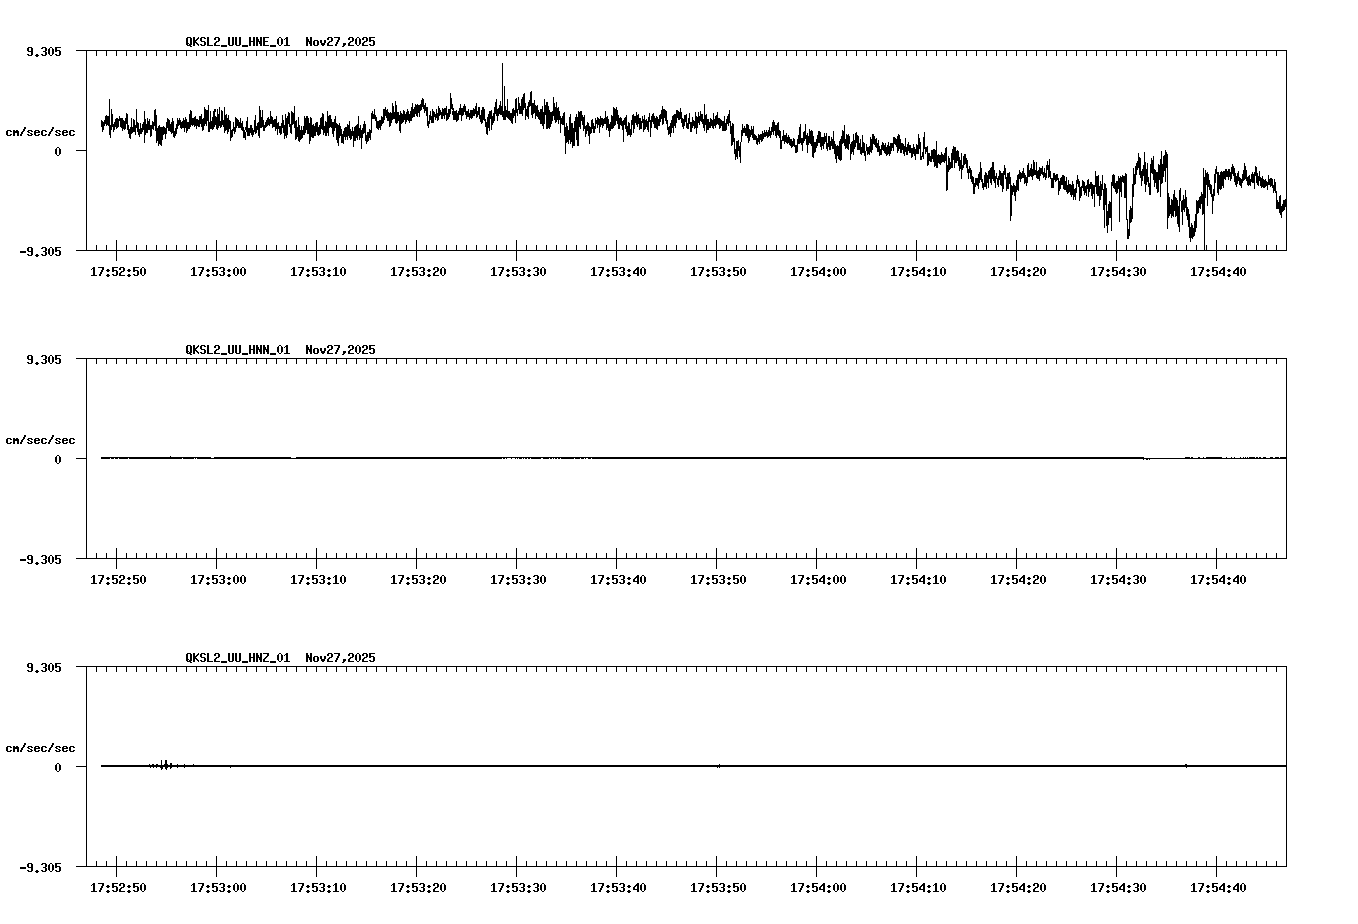Select the QKSL2_UU_HNZ_01 channel label
This screenshot has width=1358, height=924.
237,656
